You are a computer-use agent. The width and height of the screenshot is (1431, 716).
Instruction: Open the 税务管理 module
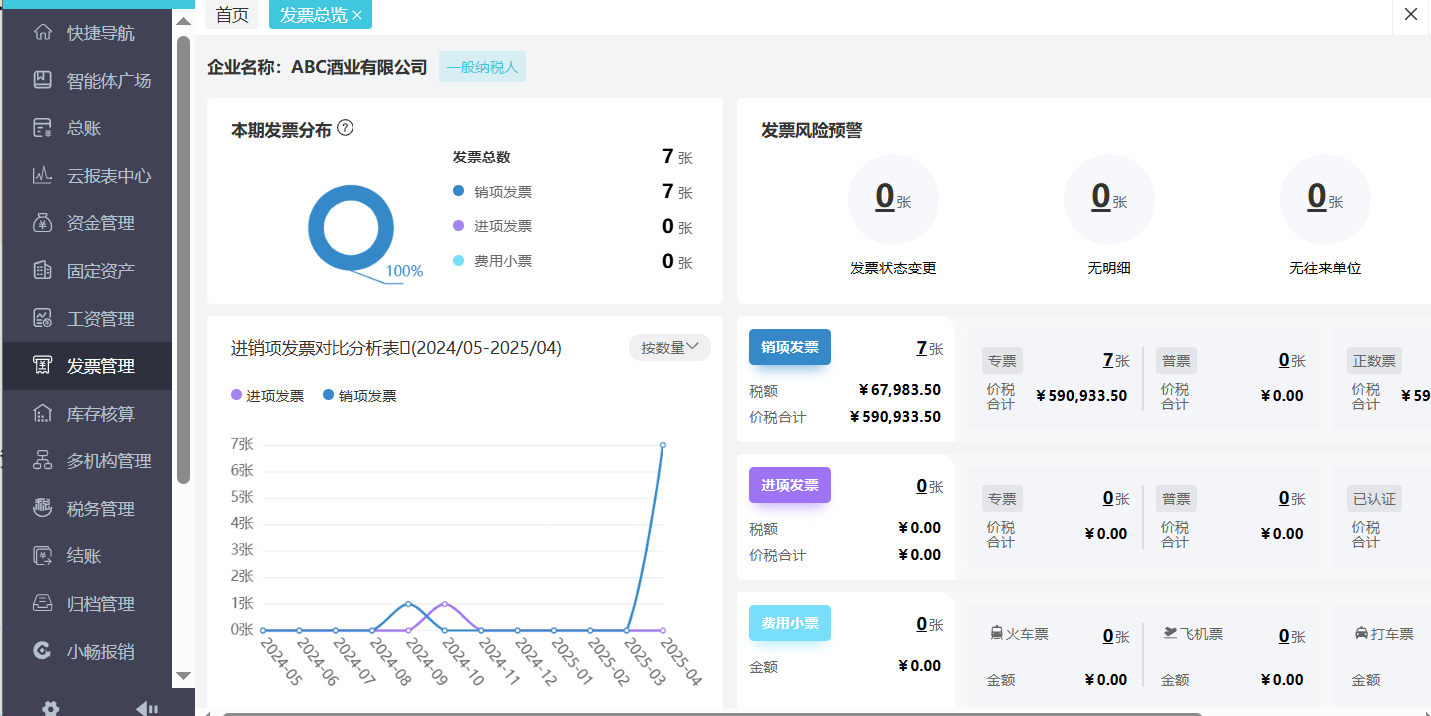(x=87, y=507)
